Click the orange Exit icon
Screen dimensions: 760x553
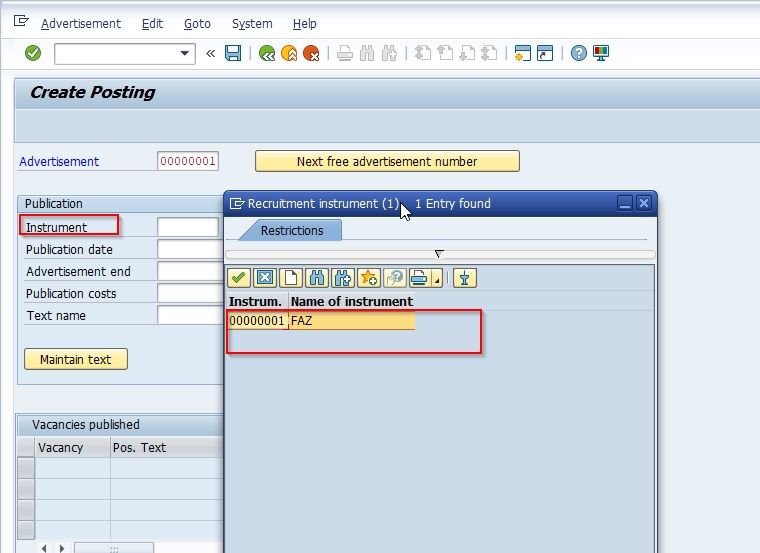coord(289,53)
